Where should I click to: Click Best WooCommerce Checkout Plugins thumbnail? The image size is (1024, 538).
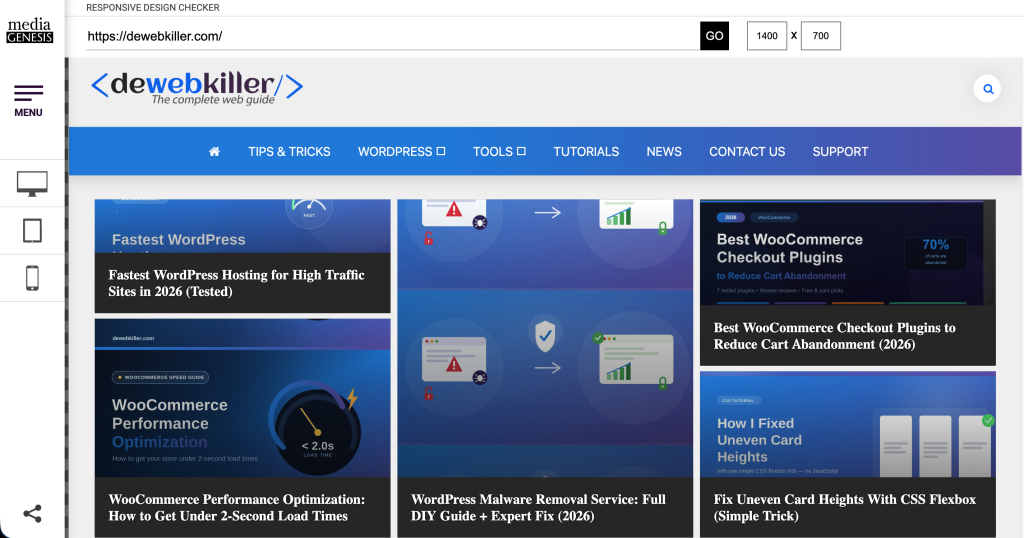(x=848, y=253)
